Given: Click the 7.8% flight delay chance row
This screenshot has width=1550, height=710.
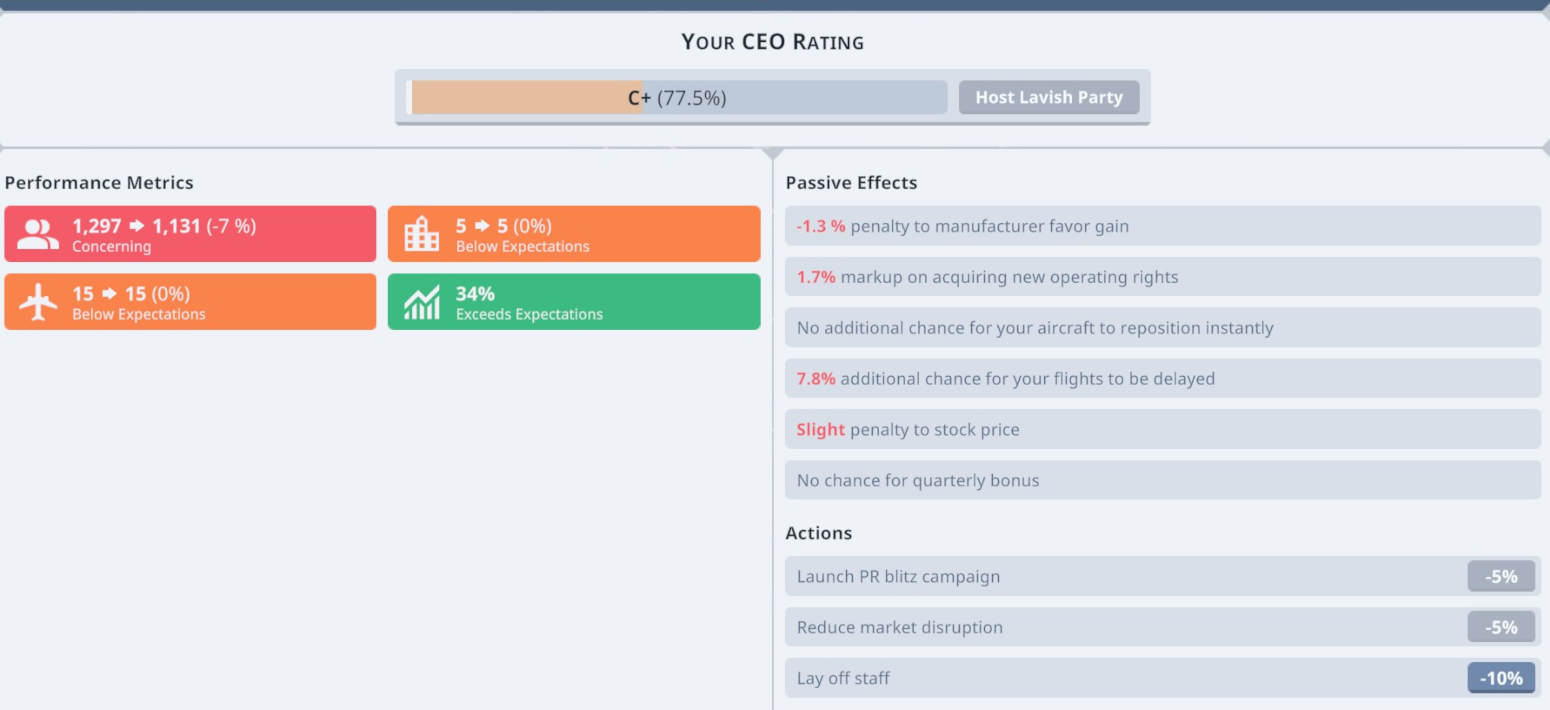Looking at the screenshot, I should click(1163, 379).
